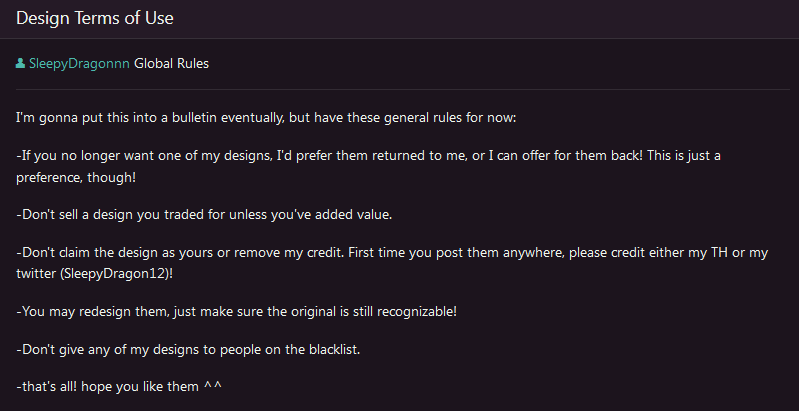Screen dimensions: 799x411
Task: Click the rule about redesigning them
Action: (x=236, y=311)
